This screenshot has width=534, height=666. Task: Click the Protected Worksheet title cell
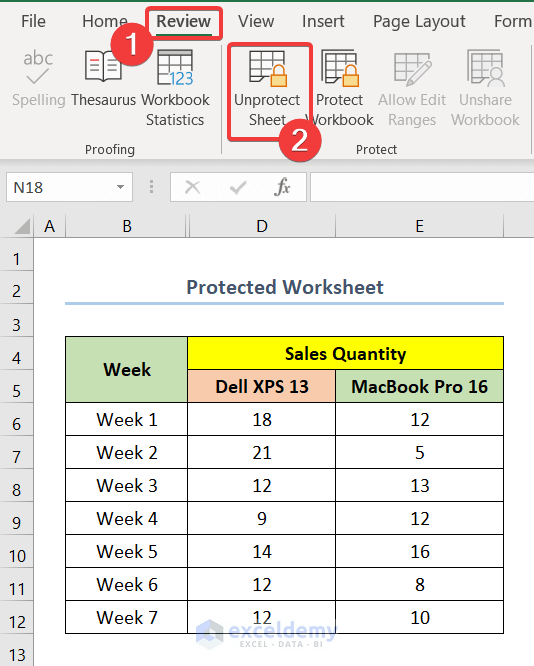pos(285,287)
